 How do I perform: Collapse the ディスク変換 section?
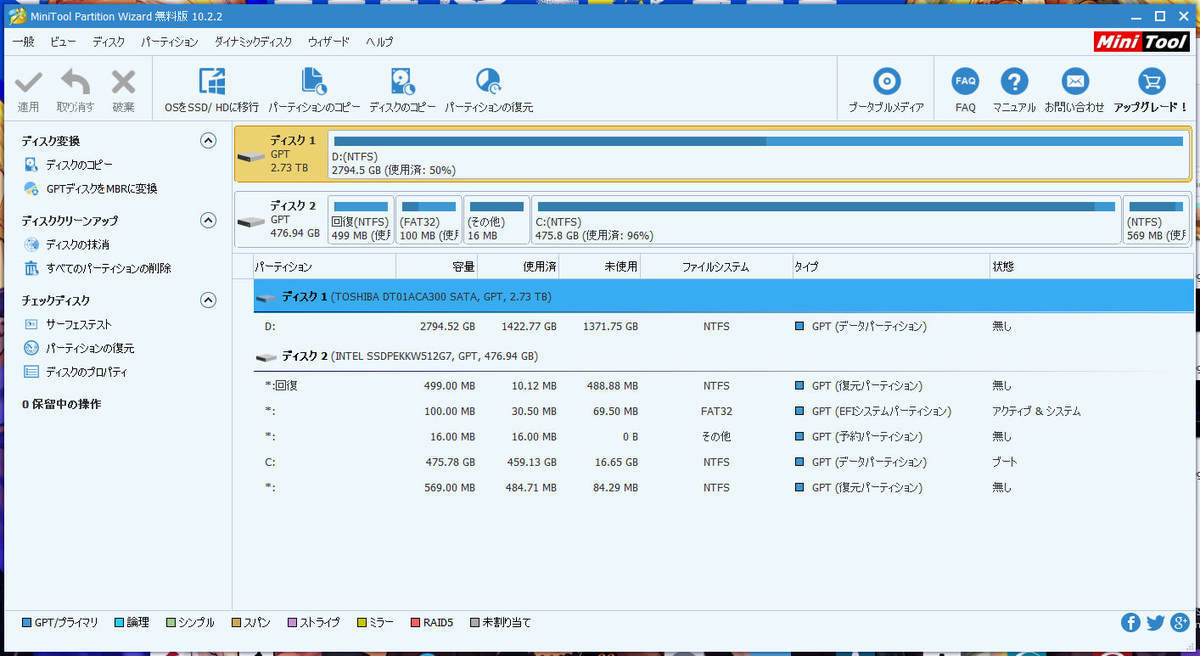click(208, 141)
